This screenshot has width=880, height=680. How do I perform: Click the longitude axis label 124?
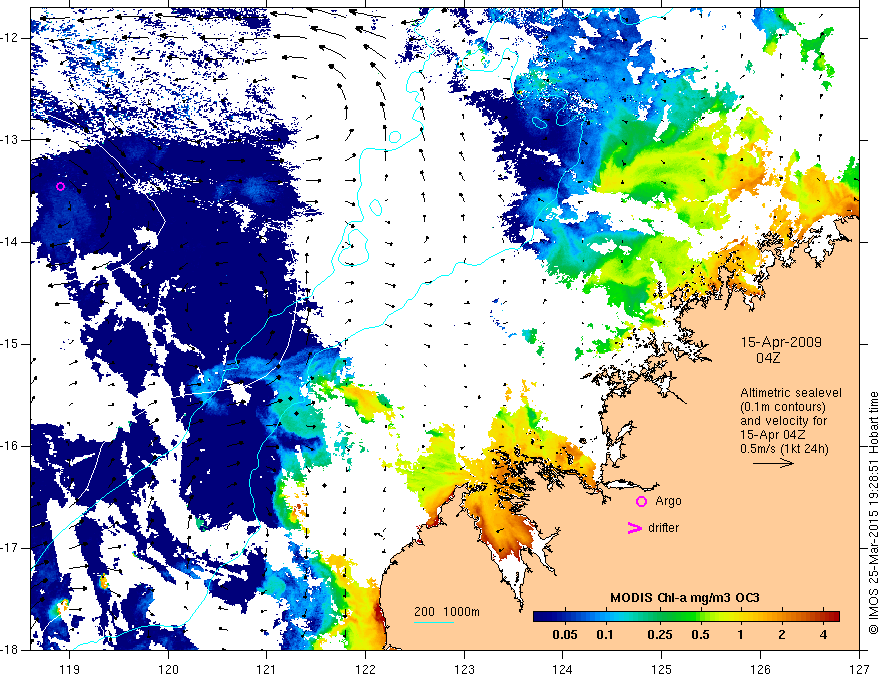coord(563,669)
